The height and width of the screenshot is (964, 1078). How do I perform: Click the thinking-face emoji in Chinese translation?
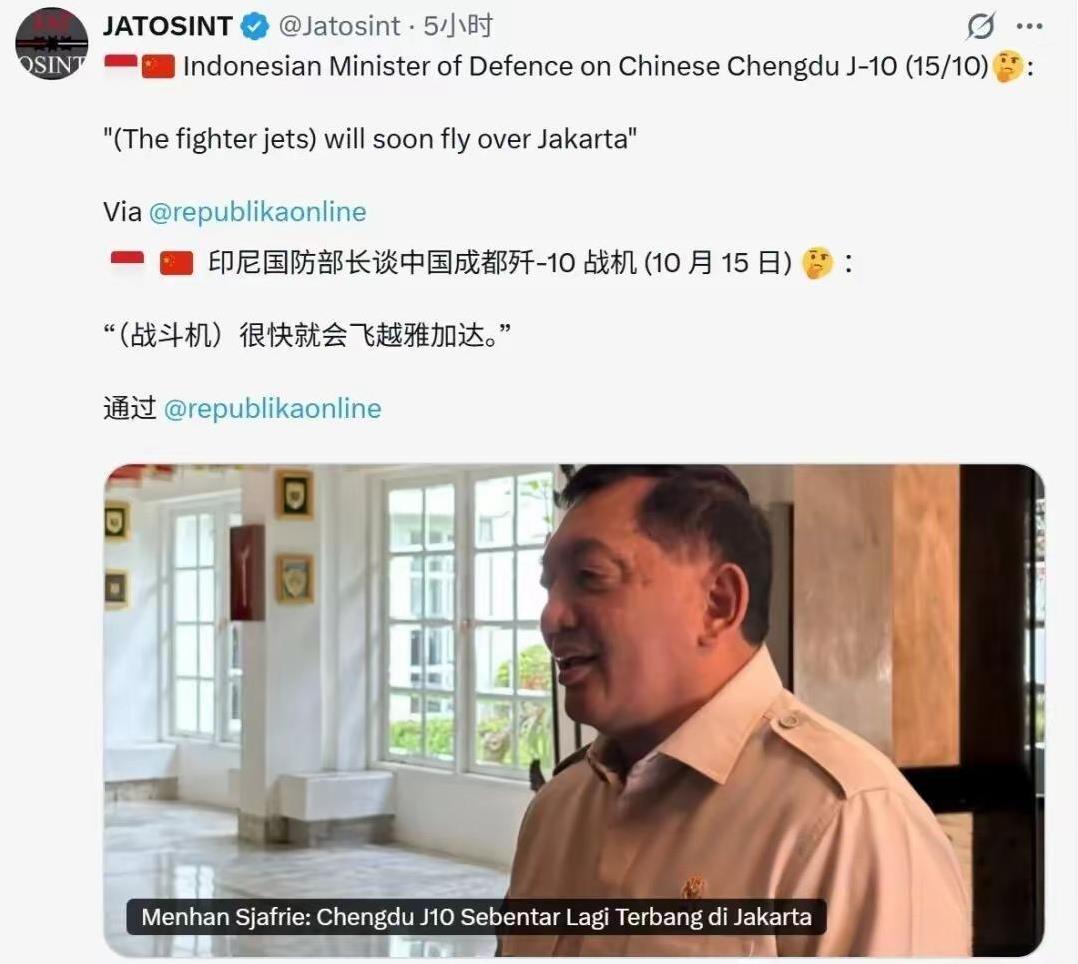(x=817, y=263)
